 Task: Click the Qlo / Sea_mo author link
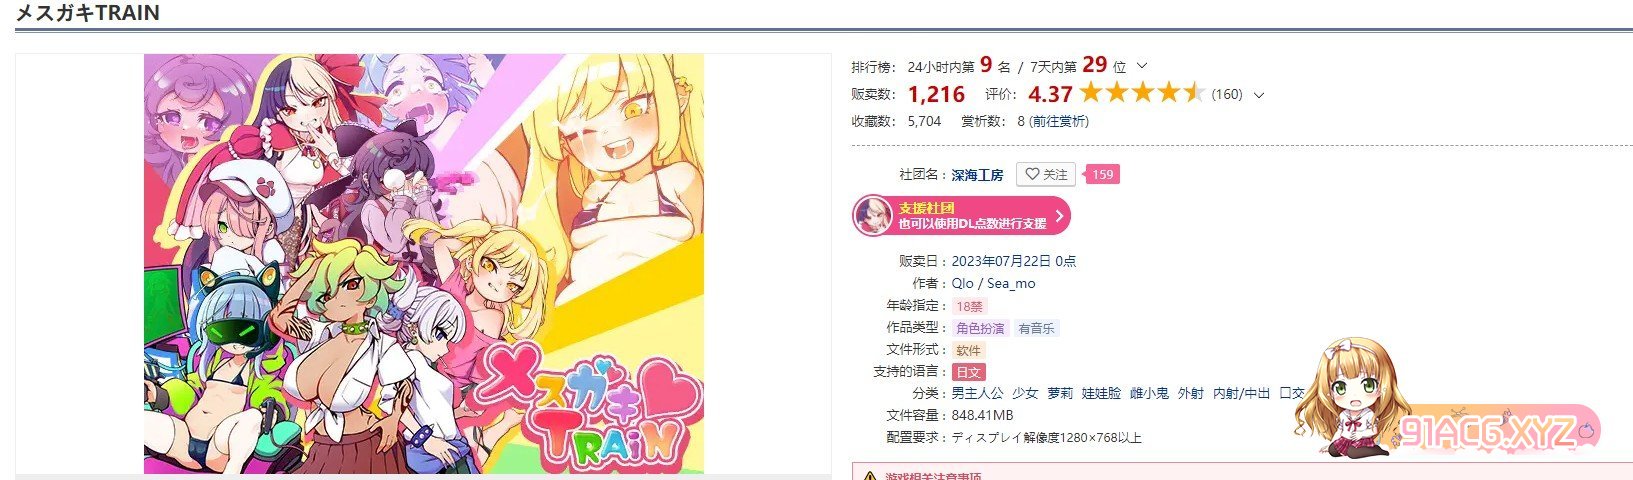[x=993, y=283]
